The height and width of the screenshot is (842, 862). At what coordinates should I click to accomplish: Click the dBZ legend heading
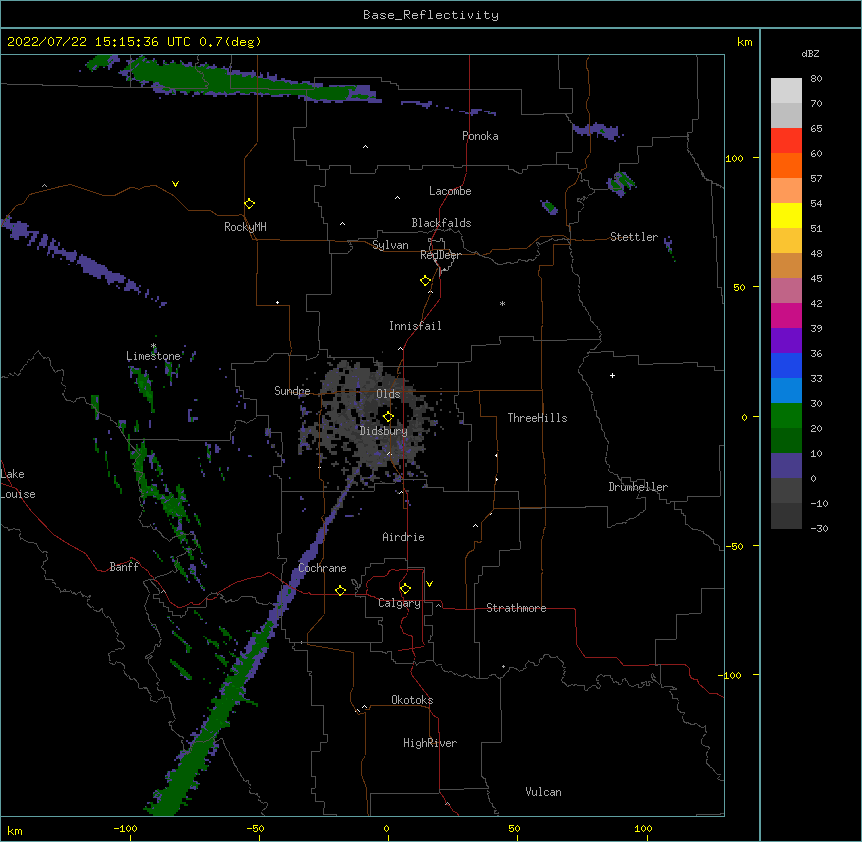[x=810, y=54]
